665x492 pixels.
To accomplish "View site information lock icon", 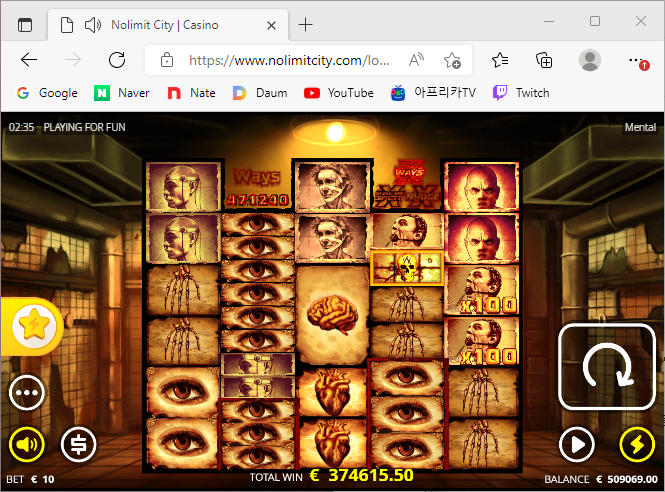I will click(167, 60).
